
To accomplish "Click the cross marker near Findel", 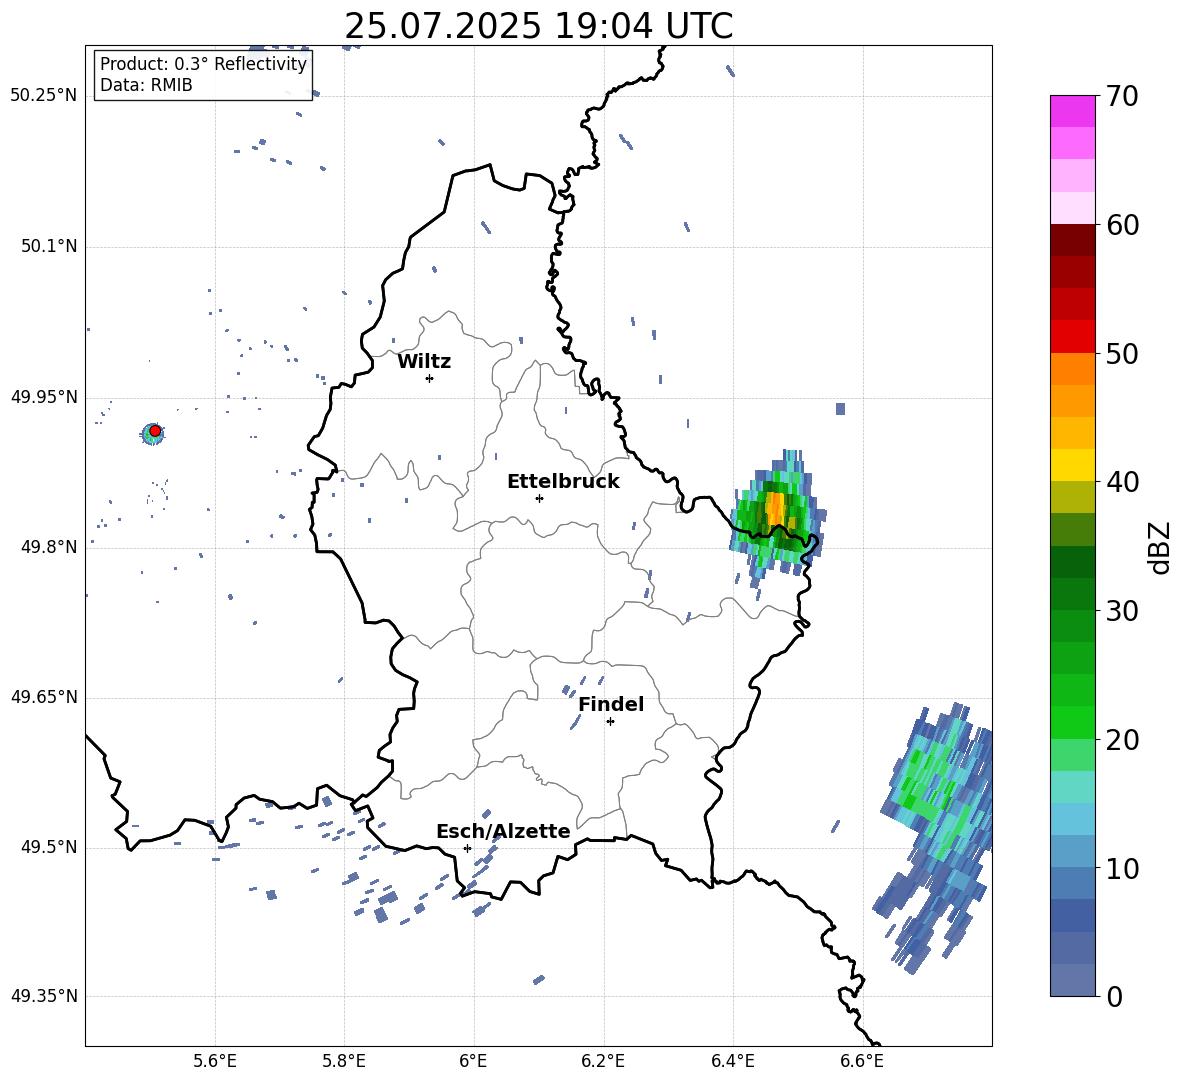I will pos(610,721).
